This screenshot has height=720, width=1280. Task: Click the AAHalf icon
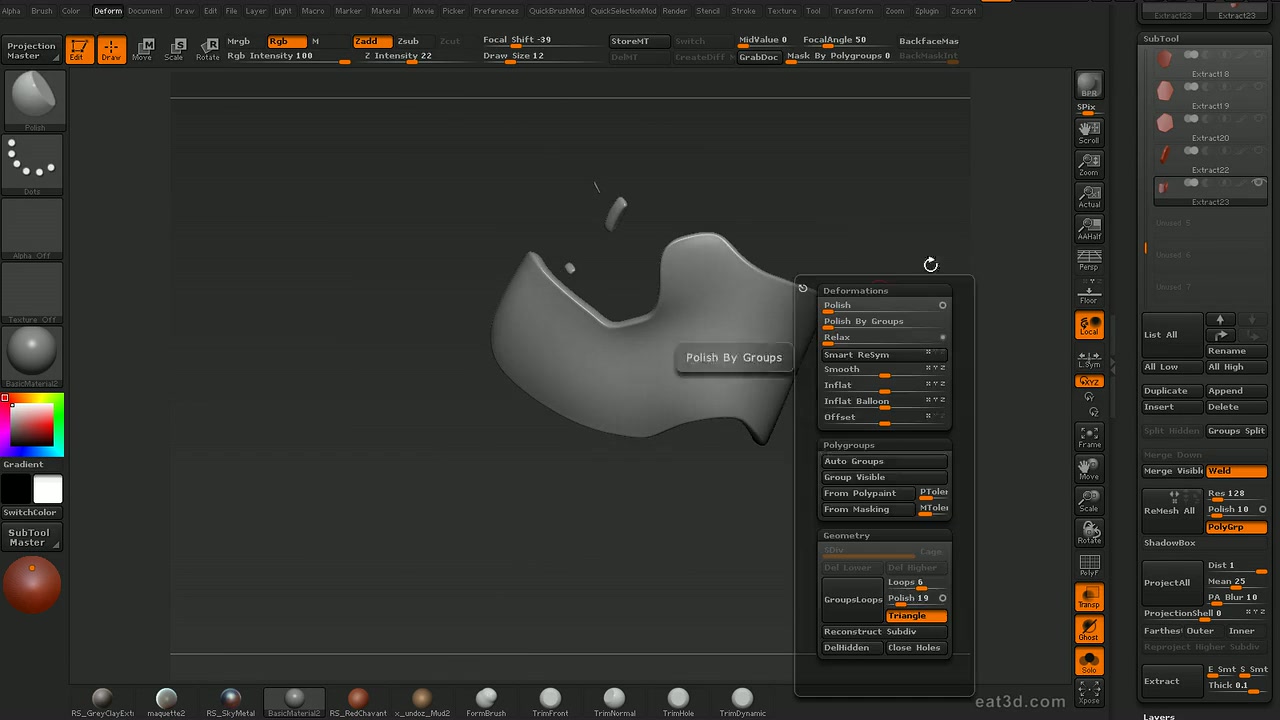[1089, 229]
